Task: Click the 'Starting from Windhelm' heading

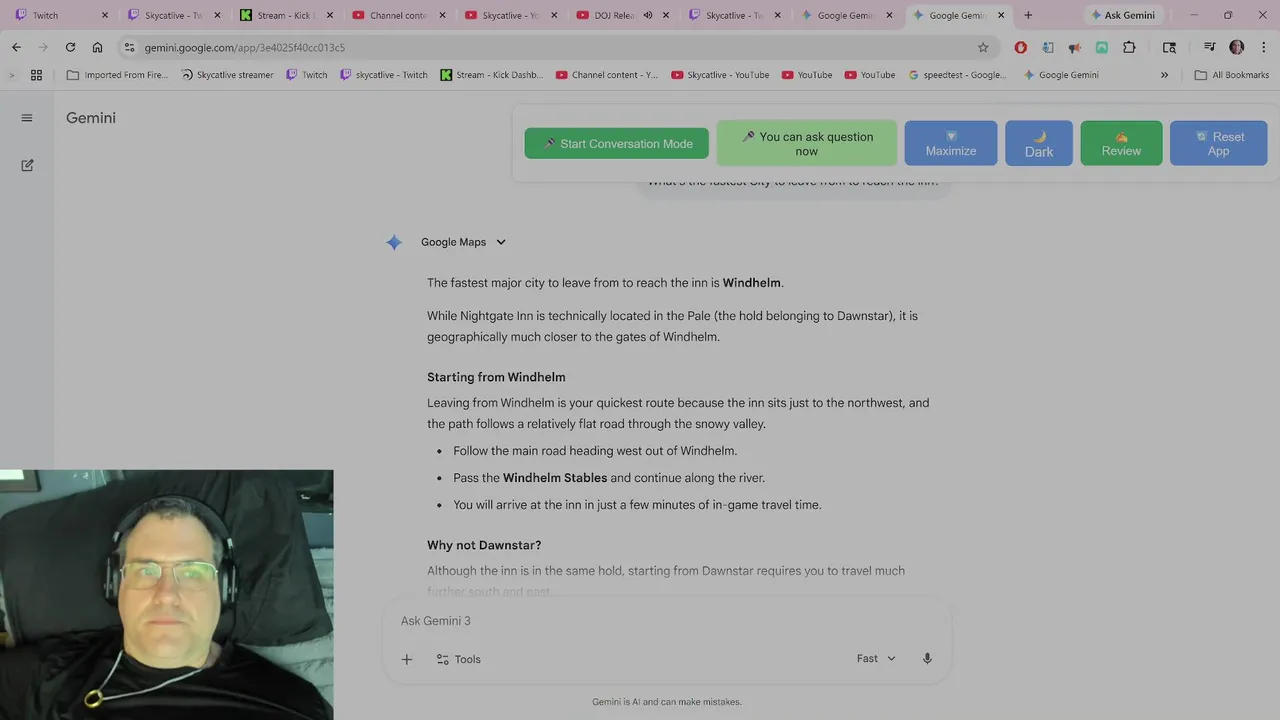Action: [x=496, y=377]
